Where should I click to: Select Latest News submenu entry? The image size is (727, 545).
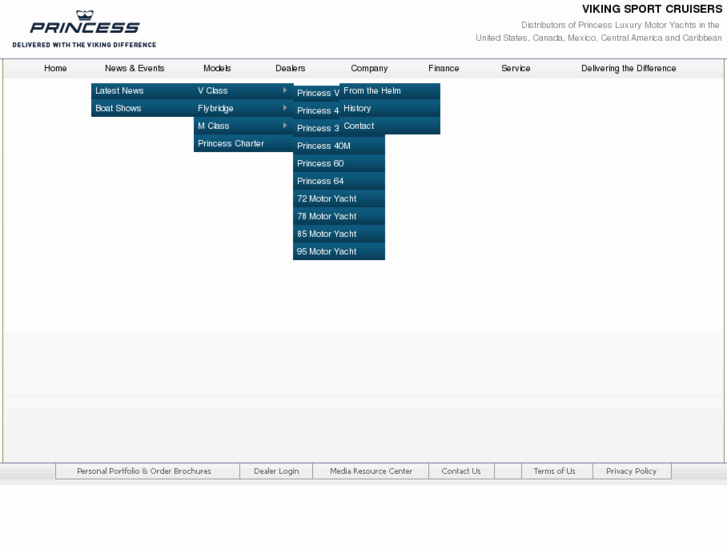pyautogui.click(x=142, y=91)
